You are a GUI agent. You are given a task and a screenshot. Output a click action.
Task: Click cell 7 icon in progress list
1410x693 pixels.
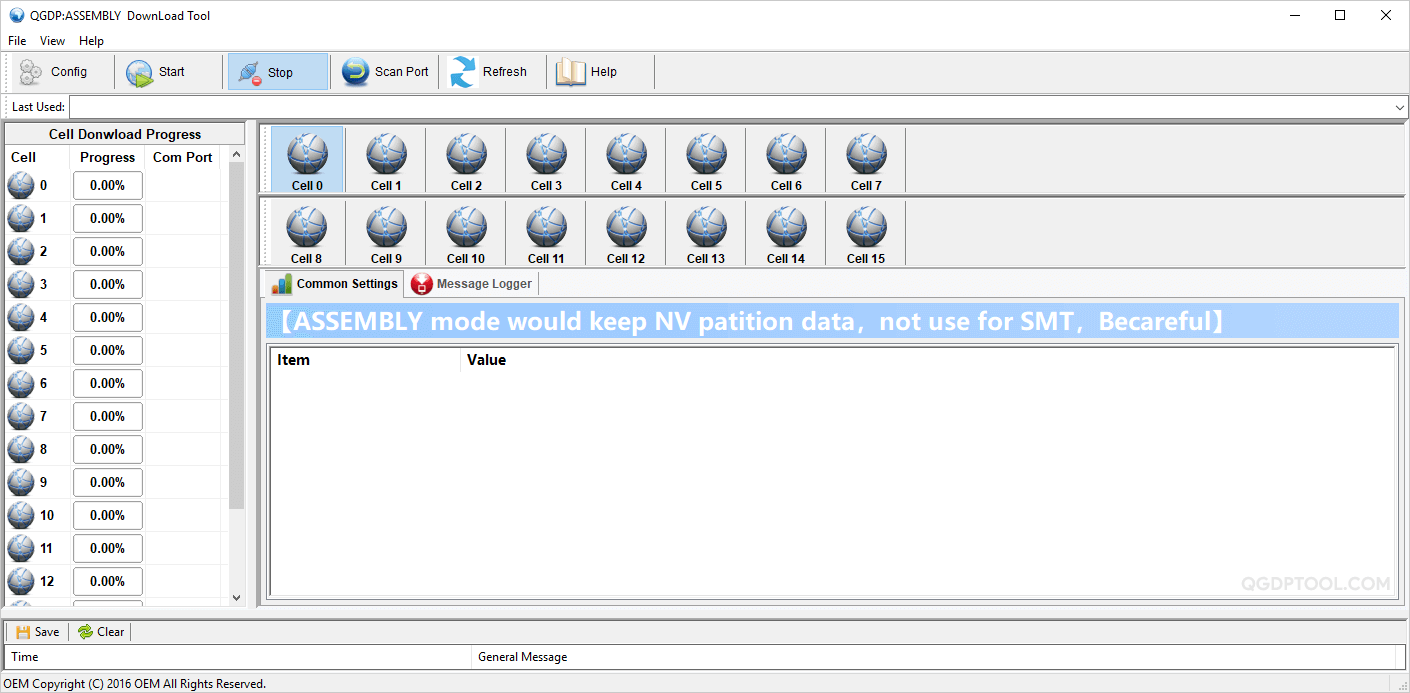coord(21,416)
